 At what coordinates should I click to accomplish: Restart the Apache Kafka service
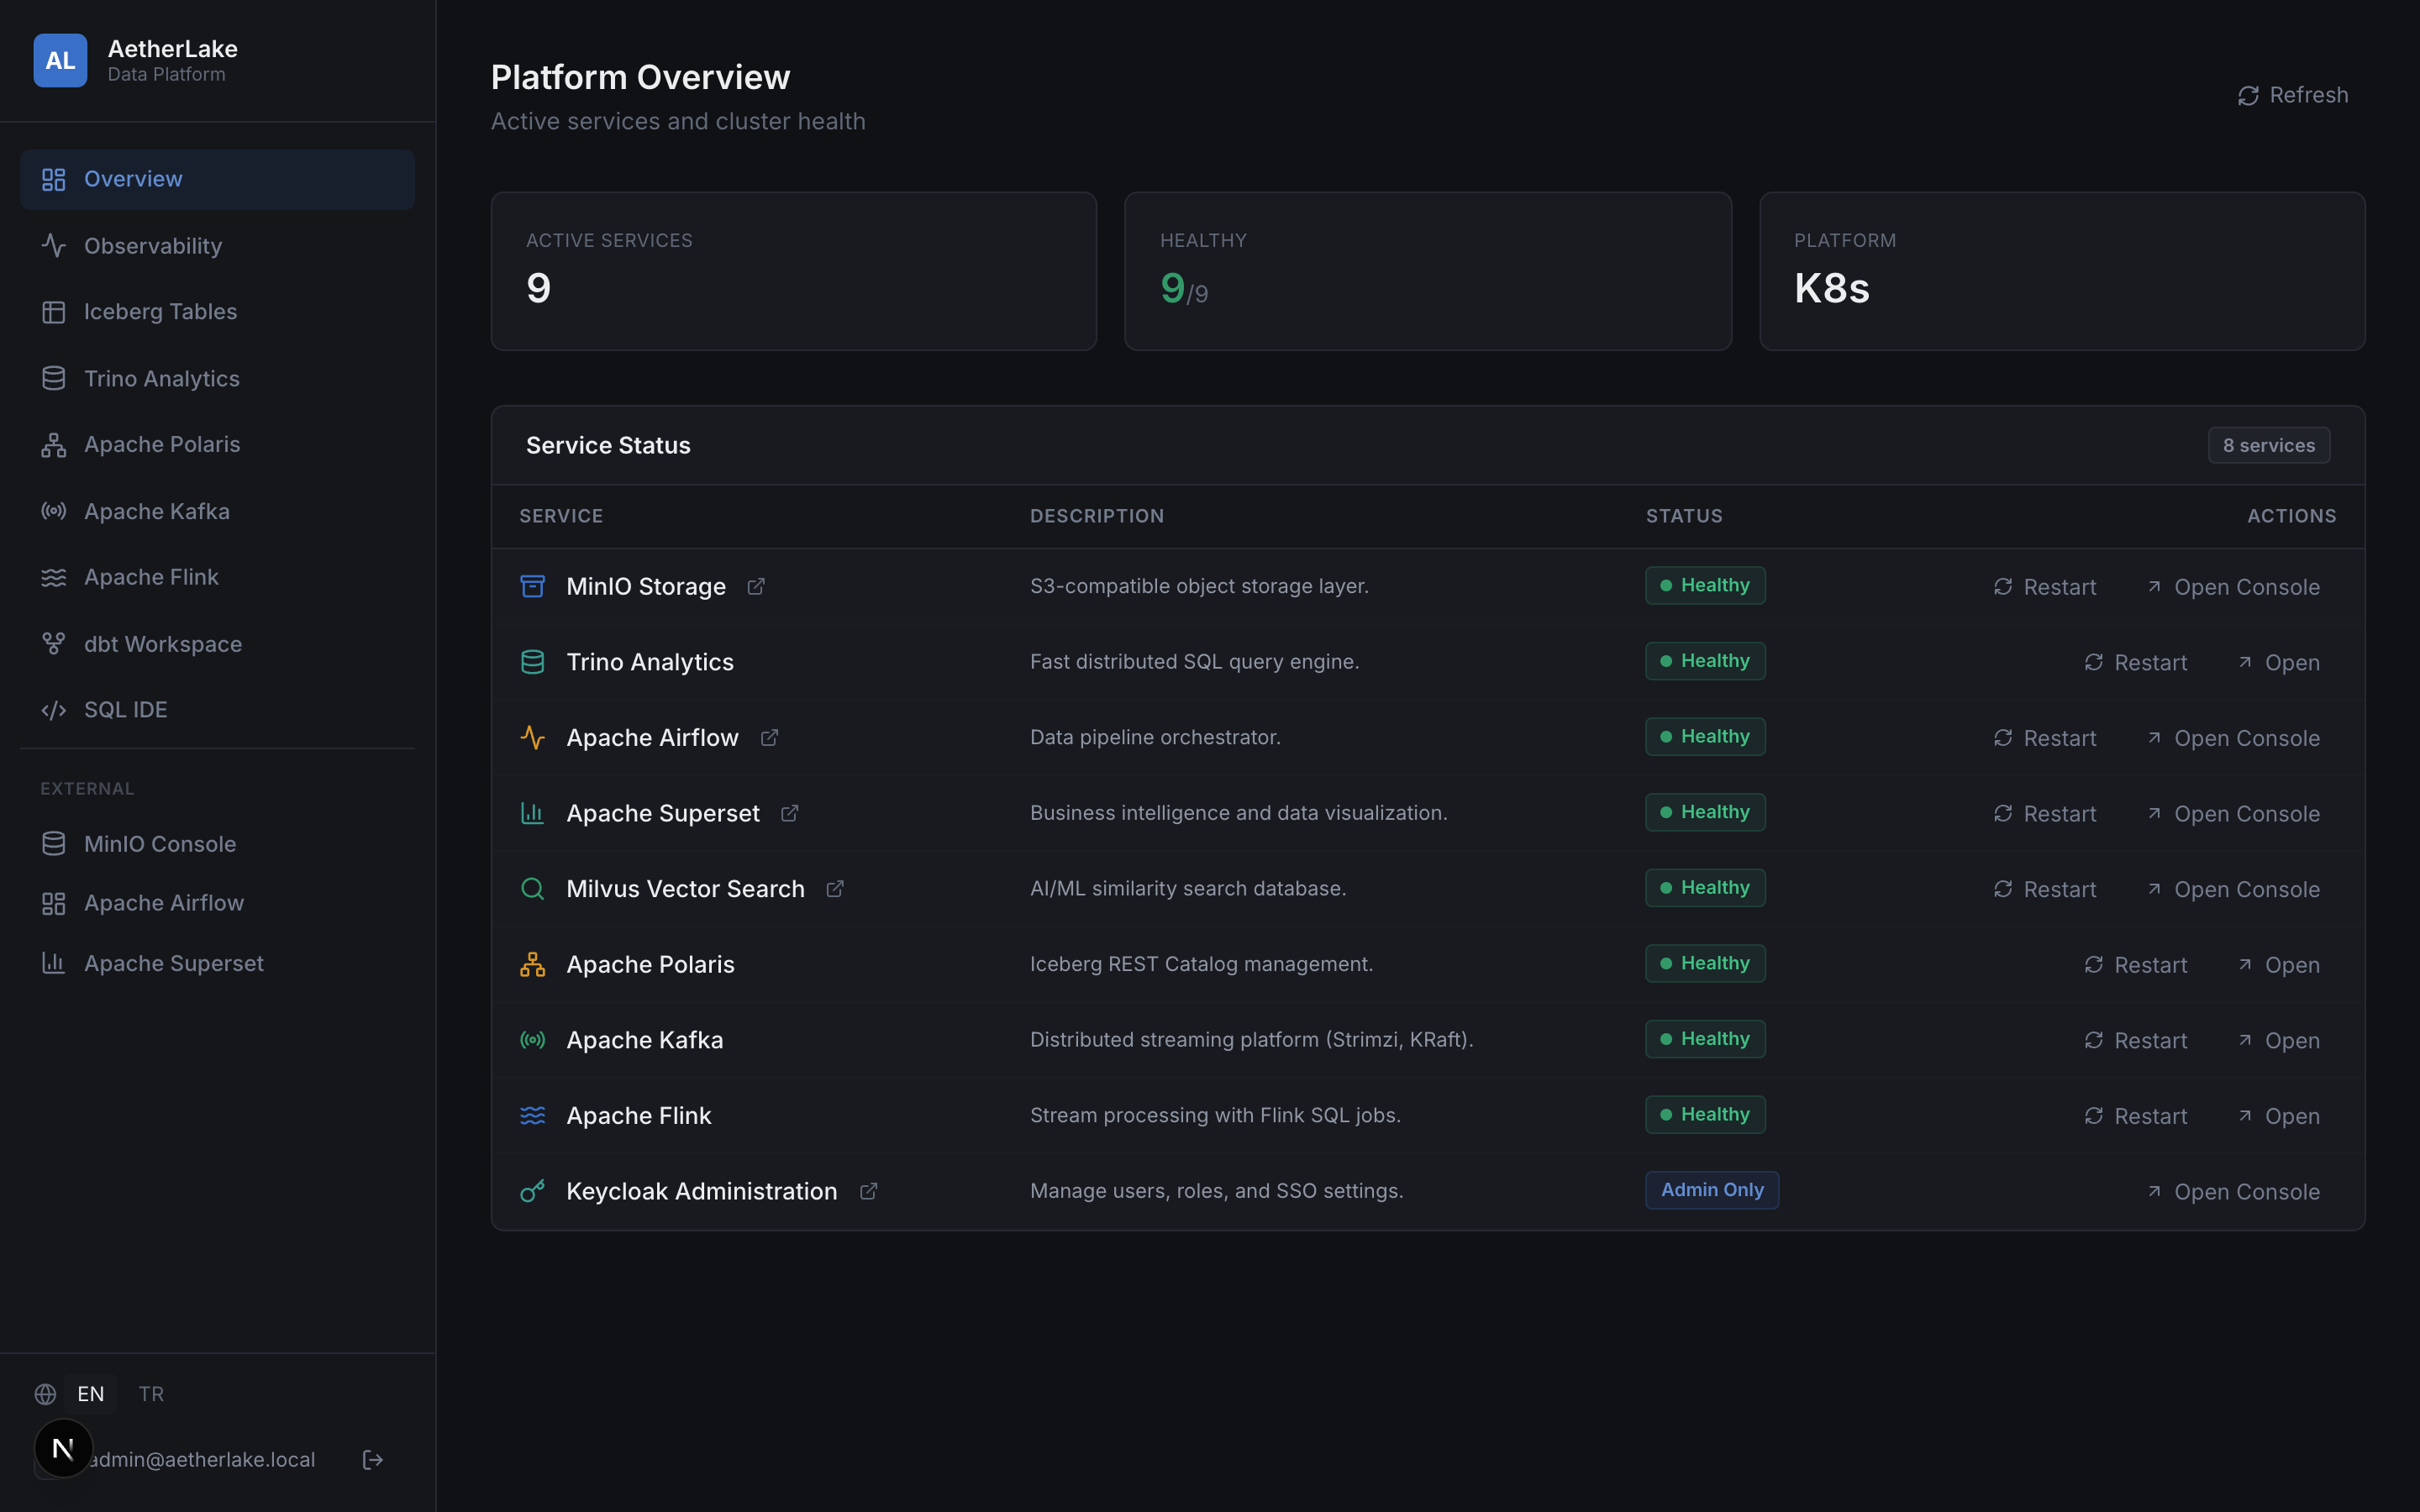[x=2135, y=1041]
